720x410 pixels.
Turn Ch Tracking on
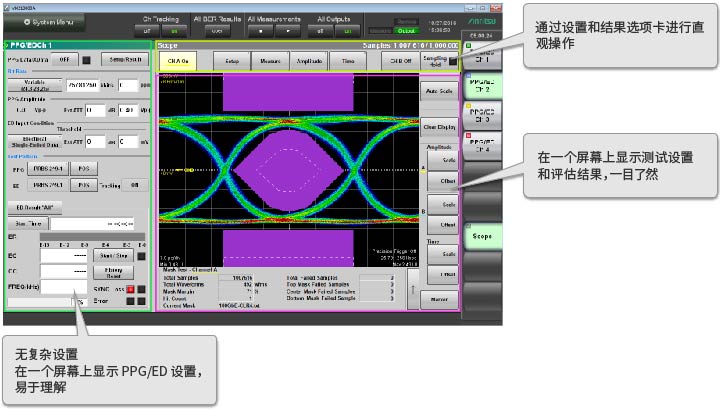[174, 31]
